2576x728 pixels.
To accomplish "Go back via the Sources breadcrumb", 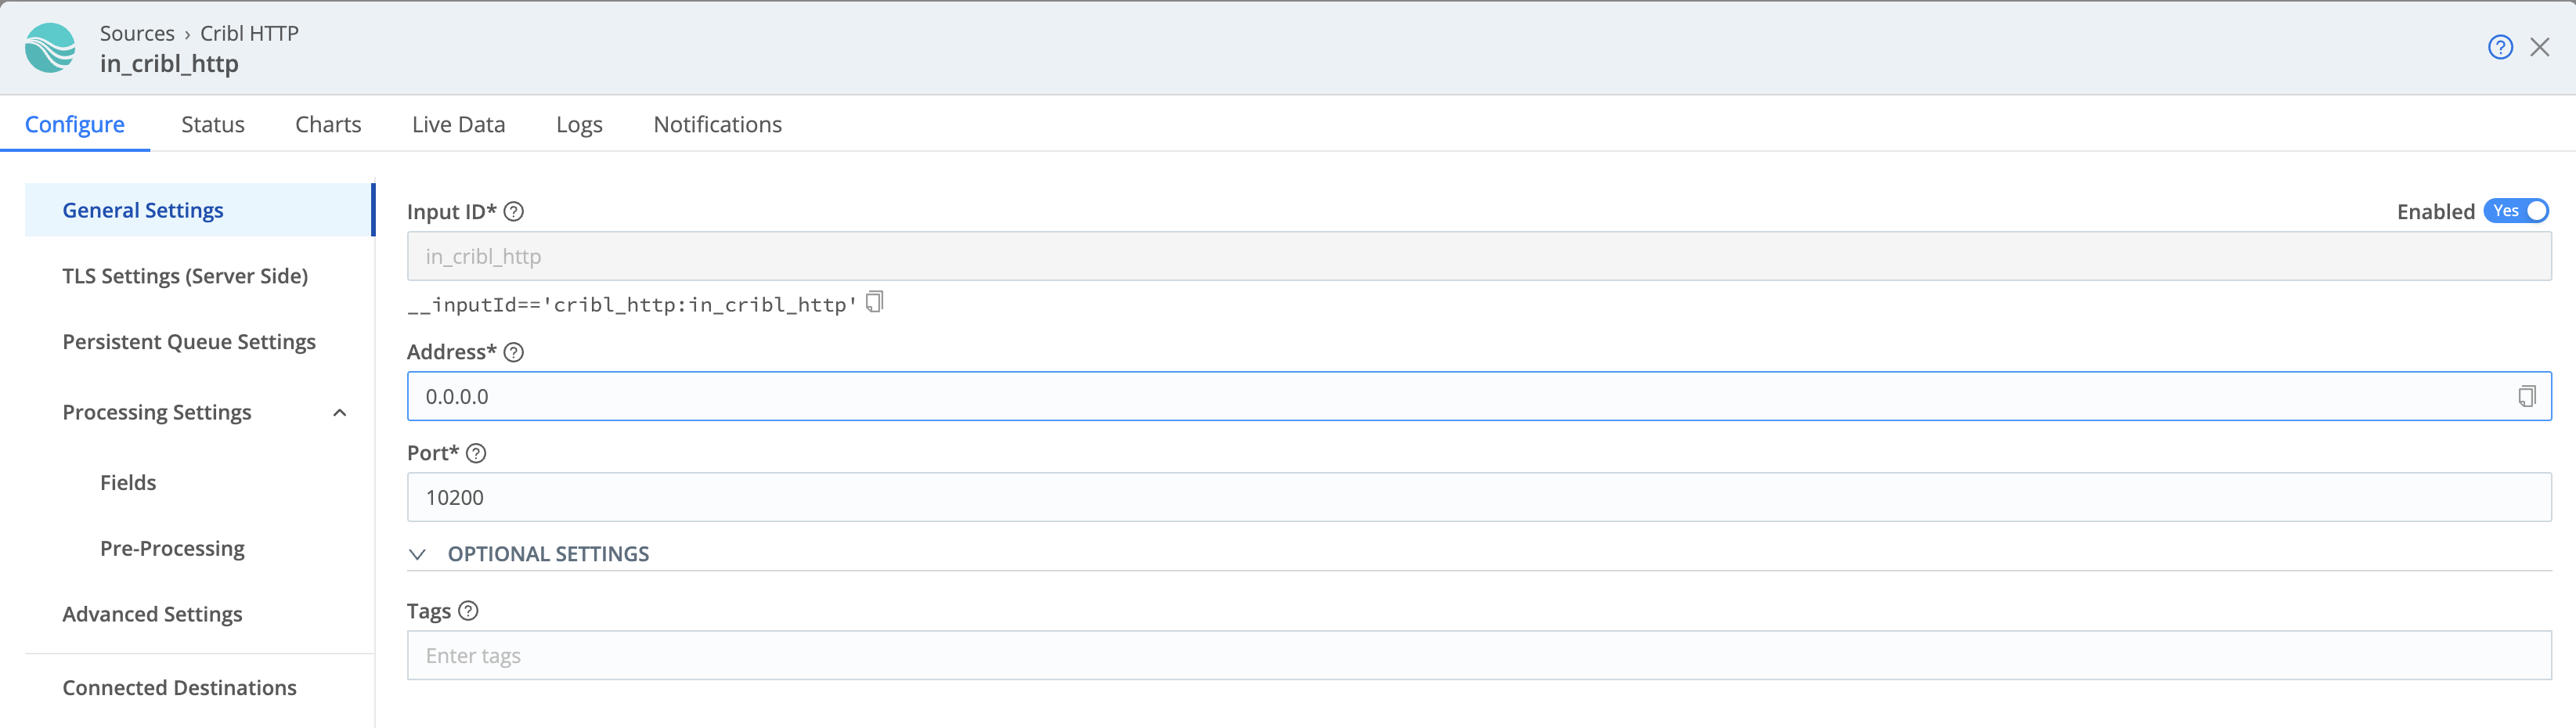I will coord(137,32).
